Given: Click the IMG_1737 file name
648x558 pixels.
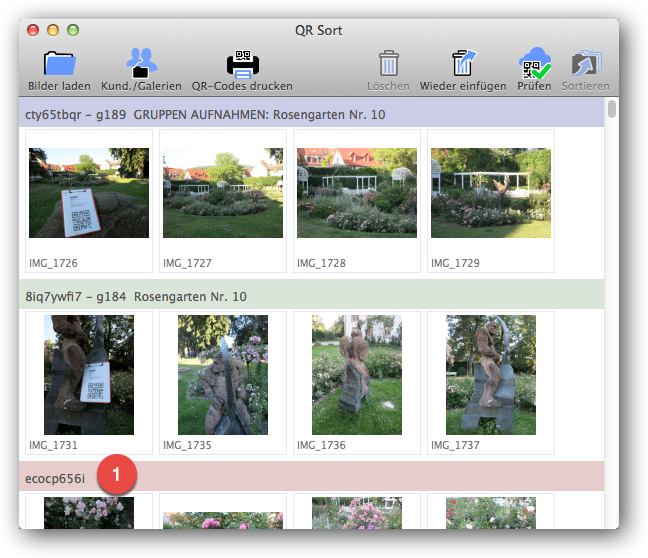Looking at the screenshot, I should point(455,445).
